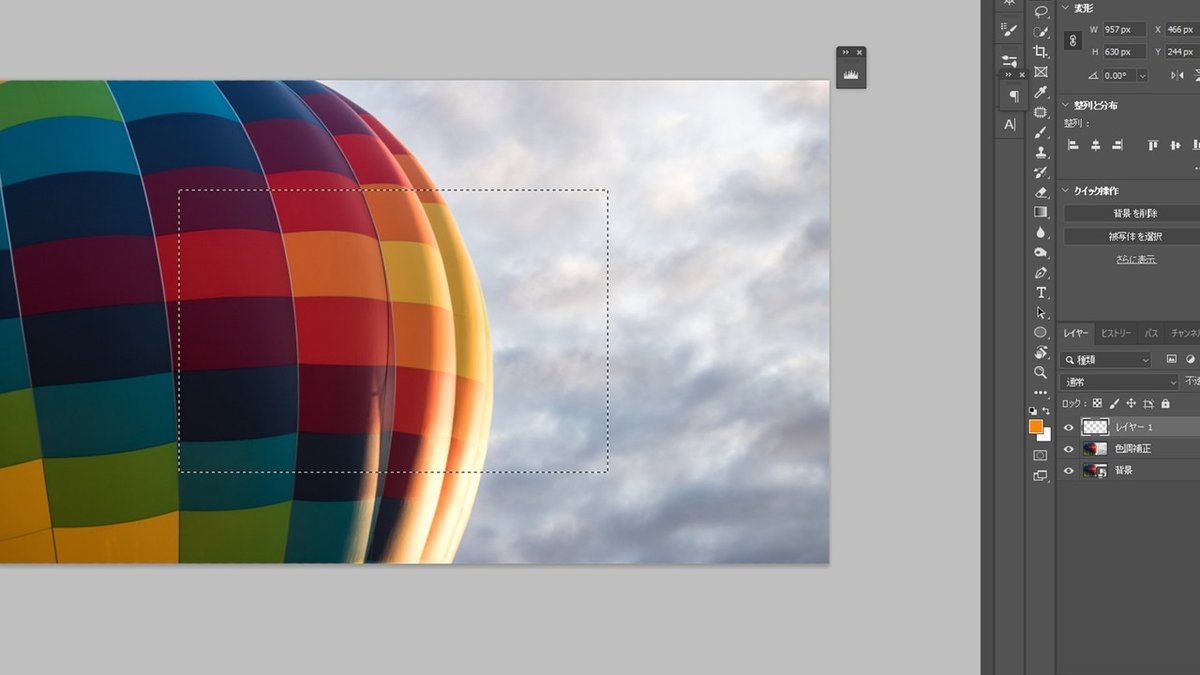Hide the レイヤー 1 layer
The height and width of the screenshot is (675, 1200).
(x=1069, y=427)
